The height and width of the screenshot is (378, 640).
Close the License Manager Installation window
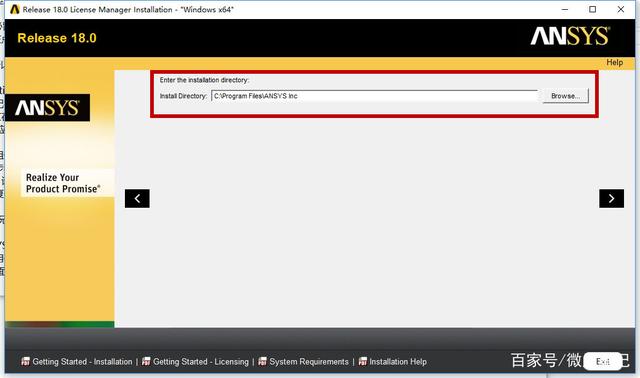point(621,9)
